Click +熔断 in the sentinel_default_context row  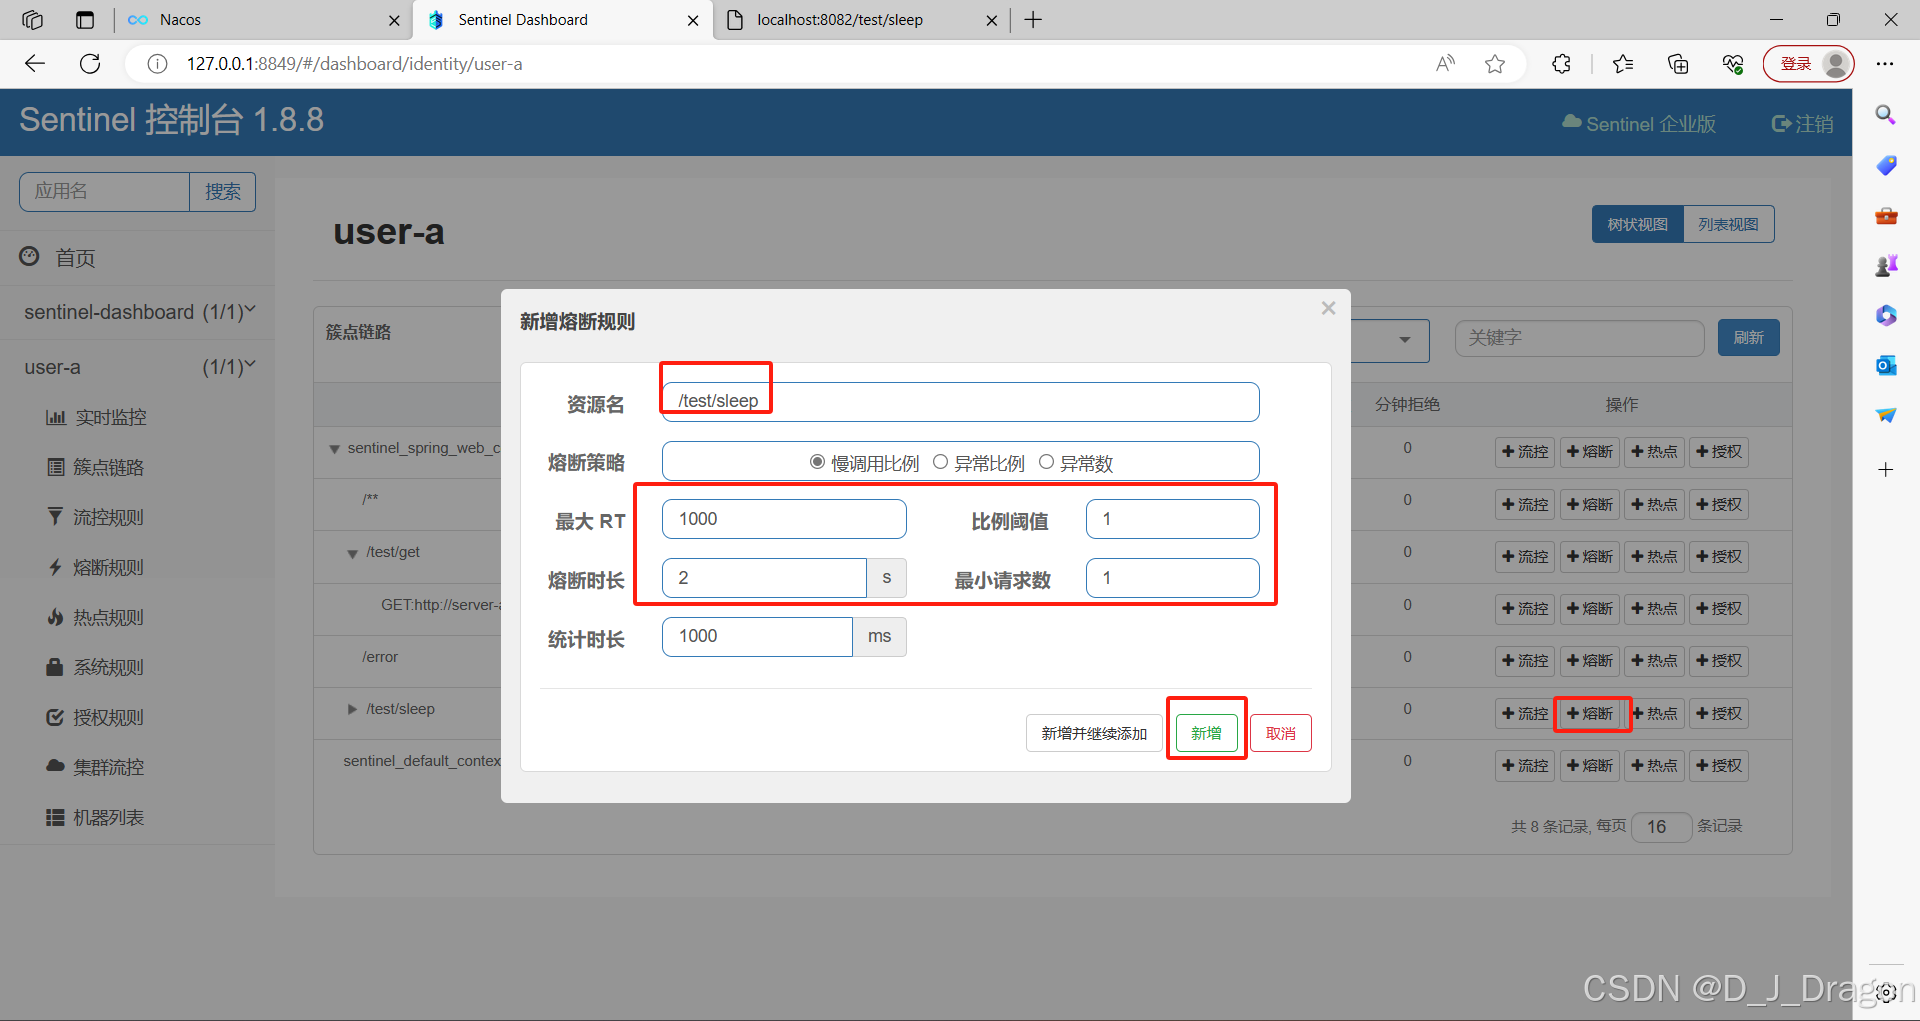click(1590, 765)
